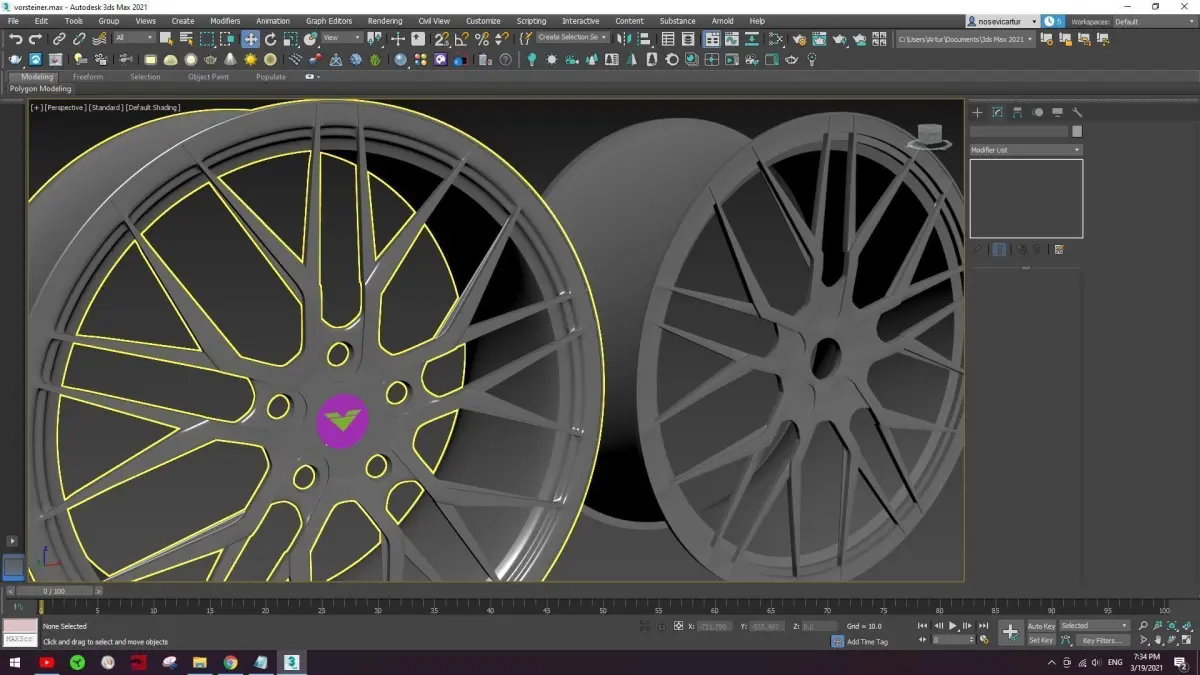The width and height of the screenshot is (1200, 675).
Task: Open key filter Selected dropdown
Action: (1094, 626)
